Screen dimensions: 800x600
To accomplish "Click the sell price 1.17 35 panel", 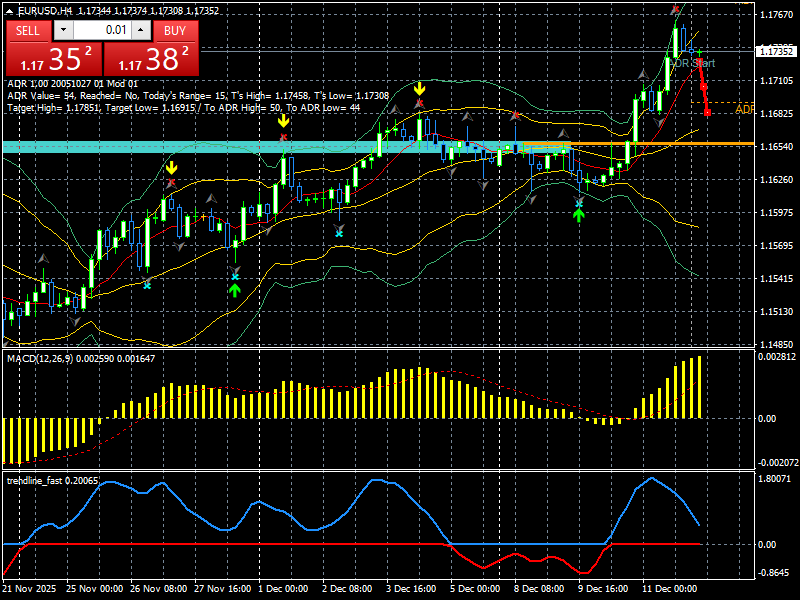I will tap(54, 59).
